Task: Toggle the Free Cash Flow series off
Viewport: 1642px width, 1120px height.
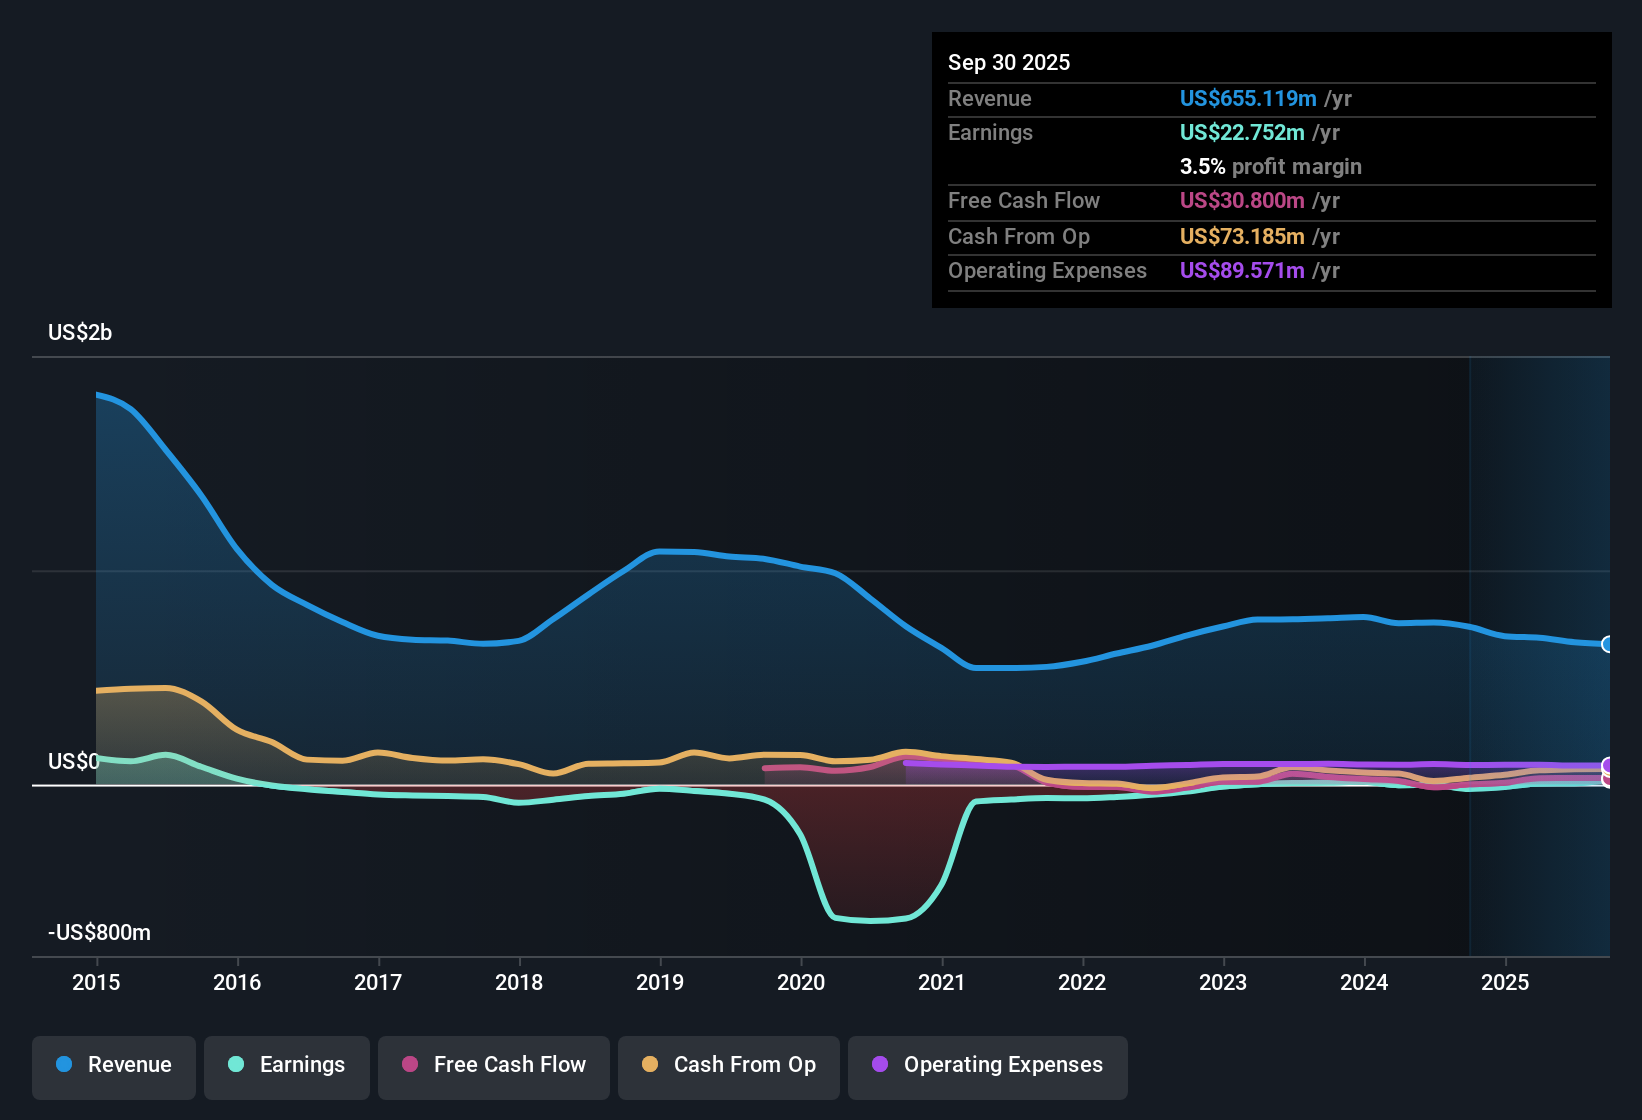Action: pyautogui.click(x=493, y=1065)
